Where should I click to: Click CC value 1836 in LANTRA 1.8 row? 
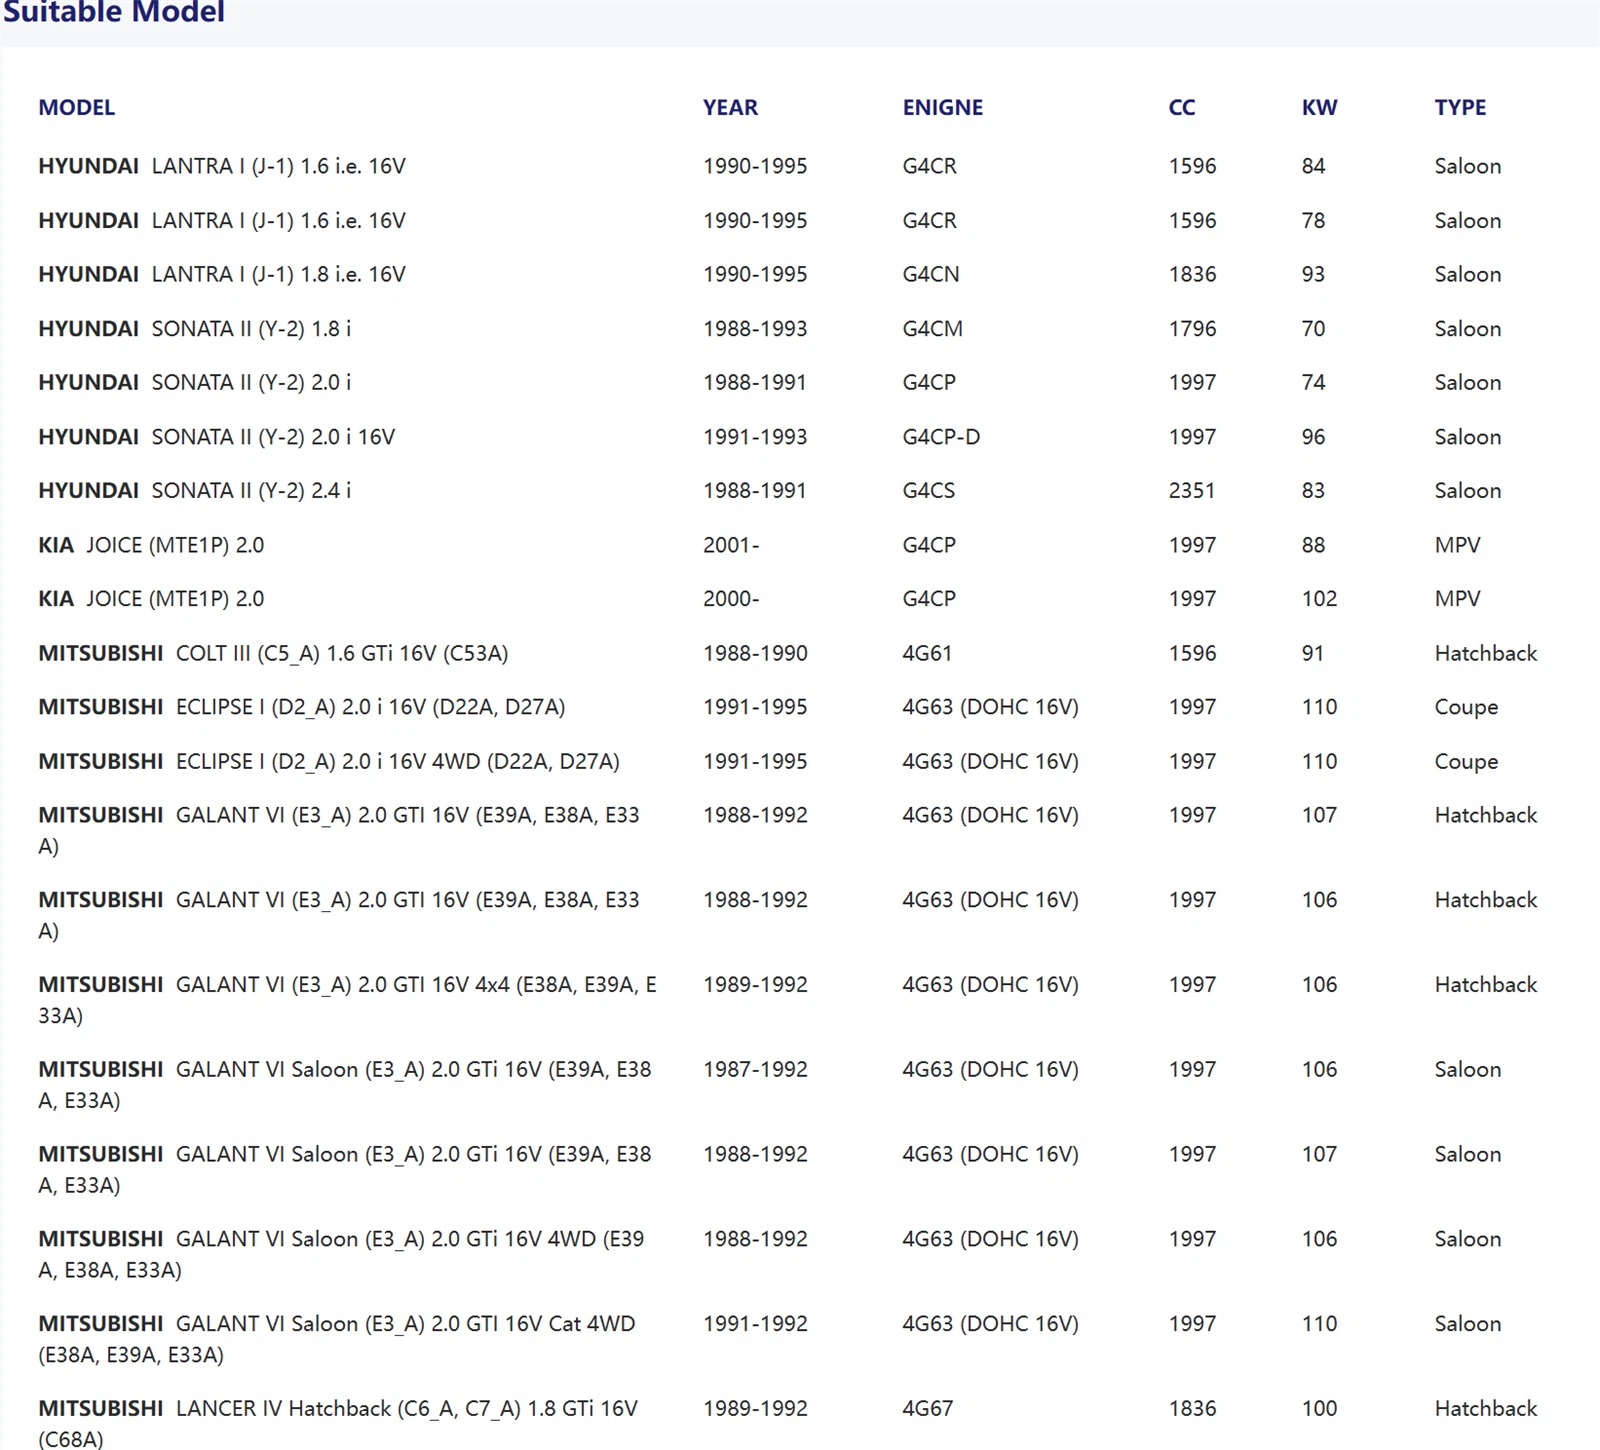click(x=1192, y=274)
